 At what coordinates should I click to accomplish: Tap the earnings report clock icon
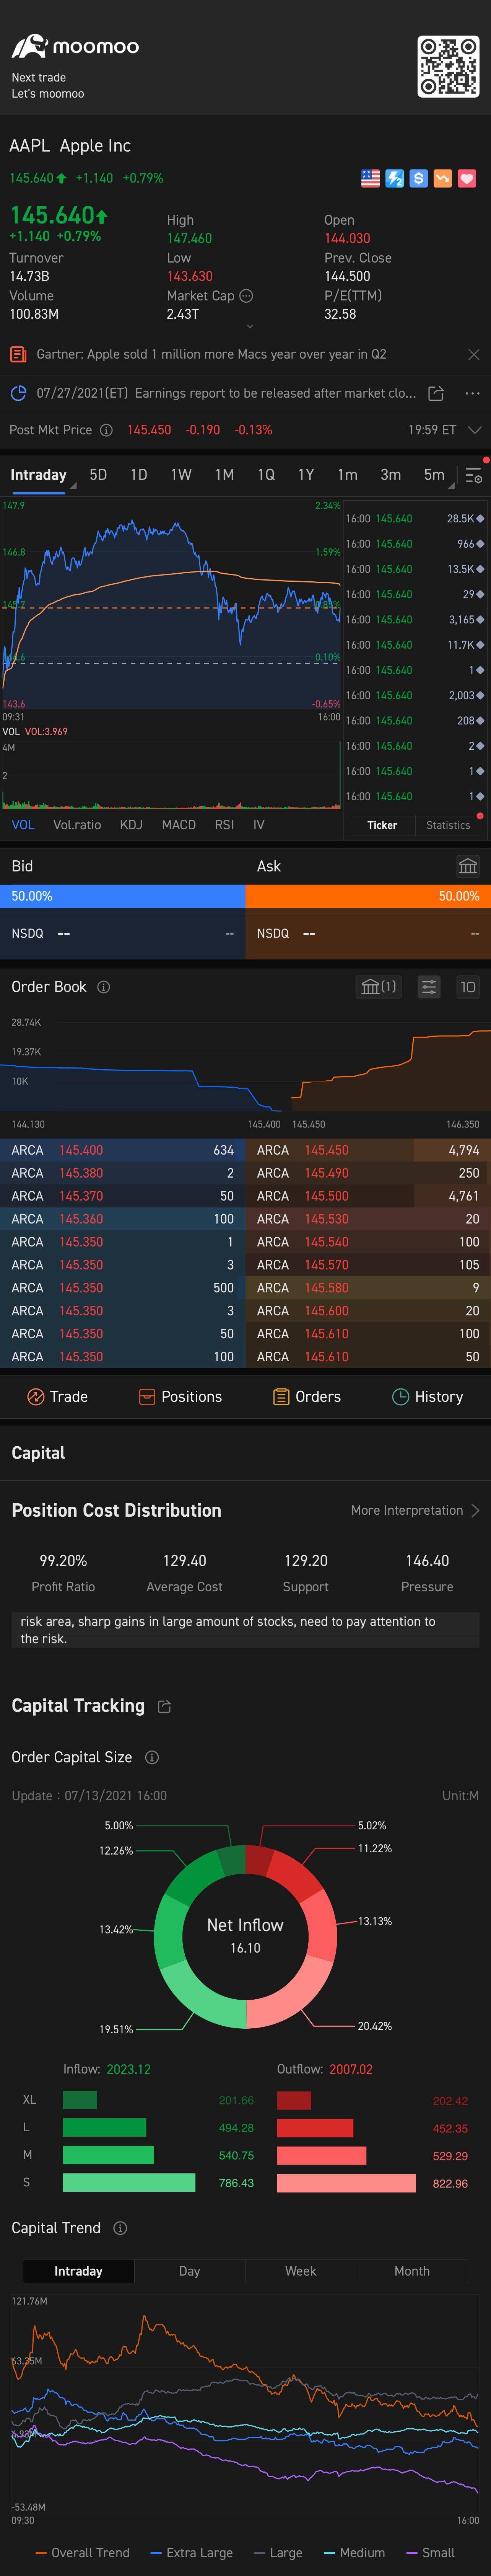(x=18, y=393)
